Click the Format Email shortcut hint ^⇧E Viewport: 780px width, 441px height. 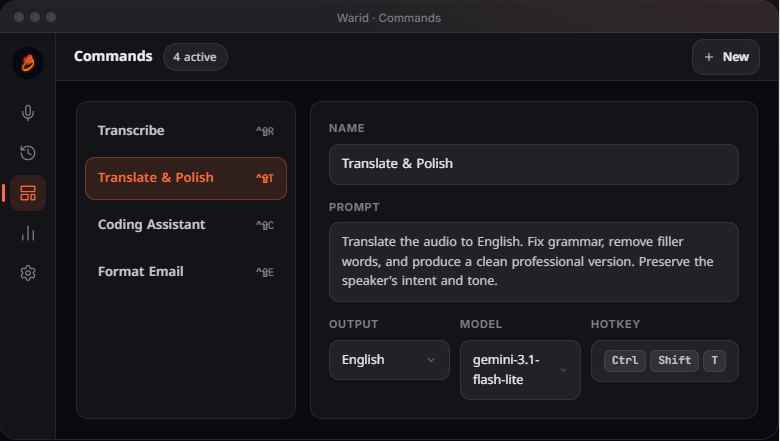(265, 272)
